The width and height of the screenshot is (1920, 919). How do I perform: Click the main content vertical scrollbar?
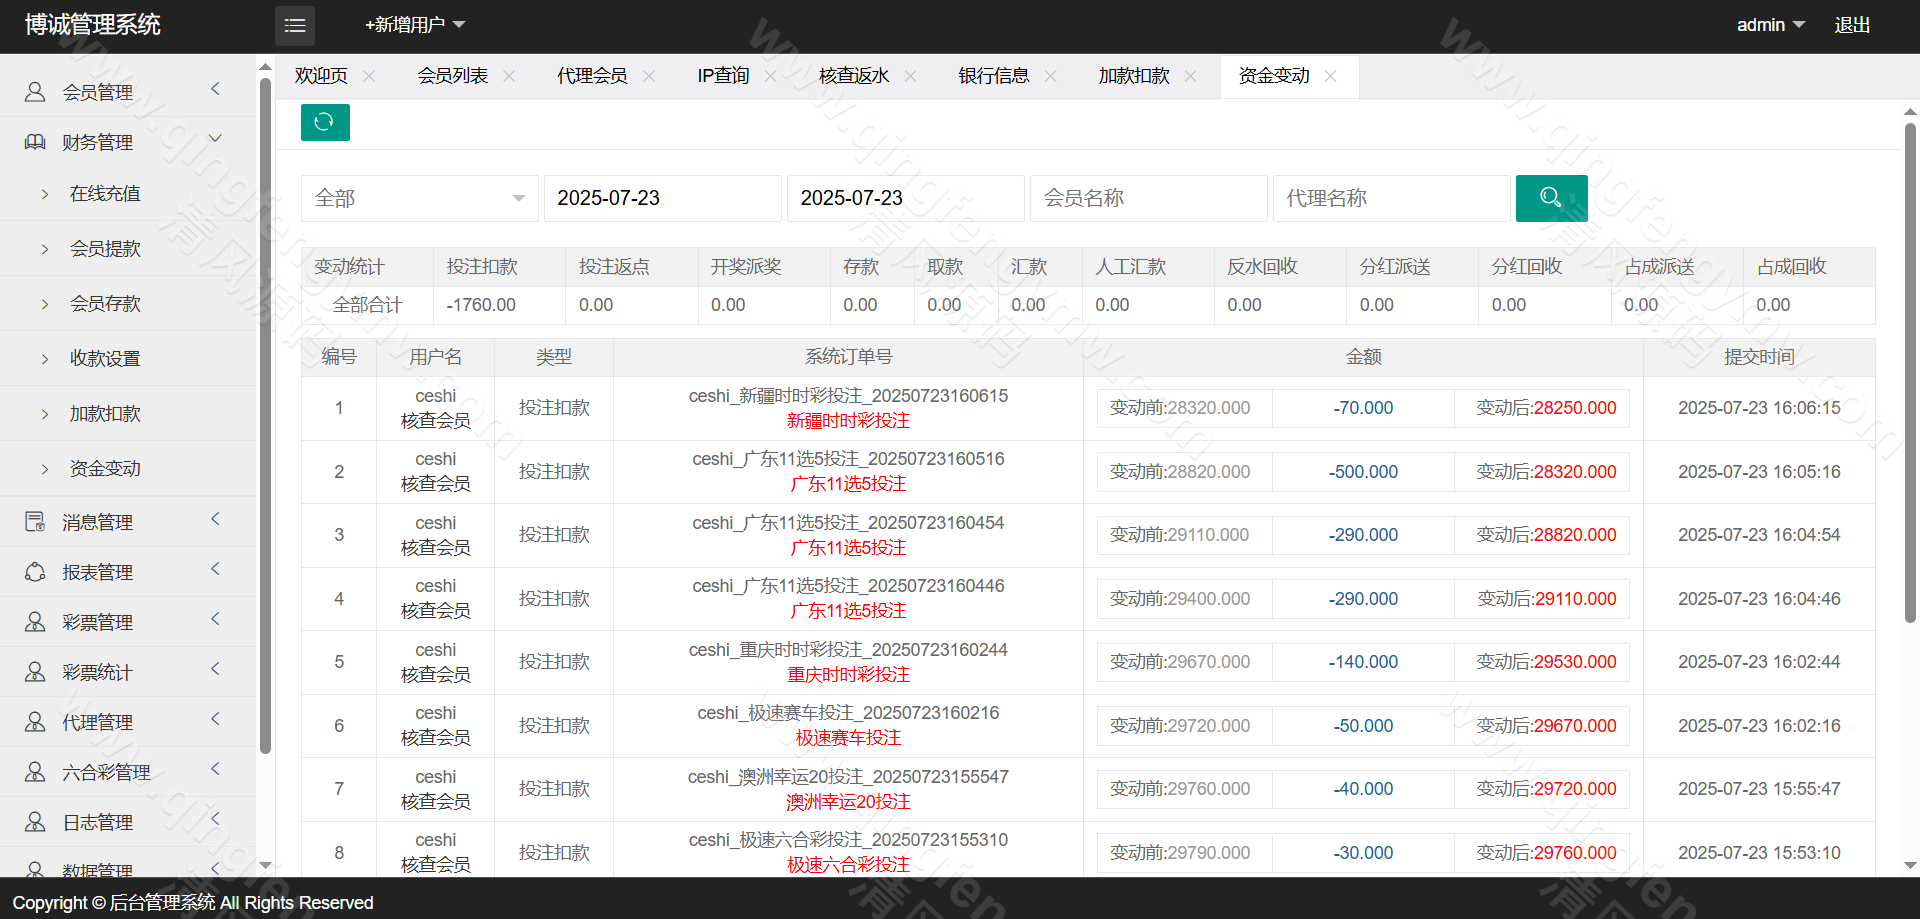[x=1910, y=372]
